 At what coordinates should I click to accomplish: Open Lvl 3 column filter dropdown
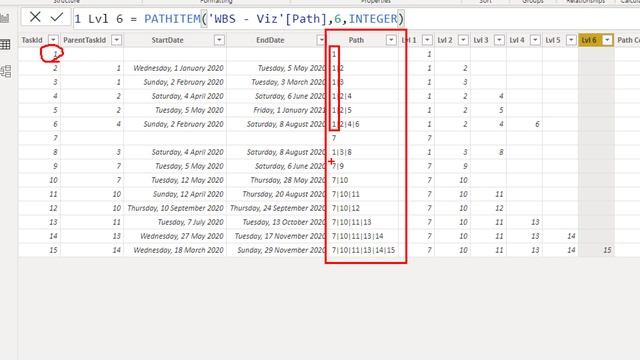tap(499, 40)
